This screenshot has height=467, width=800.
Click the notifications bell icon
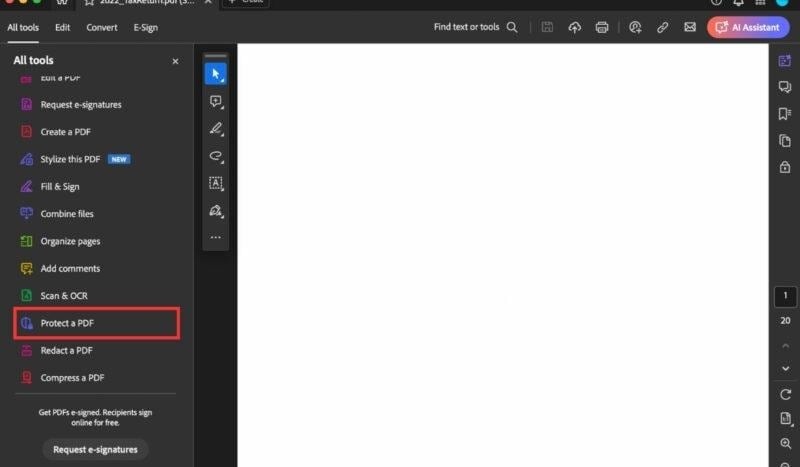point(738,2)
